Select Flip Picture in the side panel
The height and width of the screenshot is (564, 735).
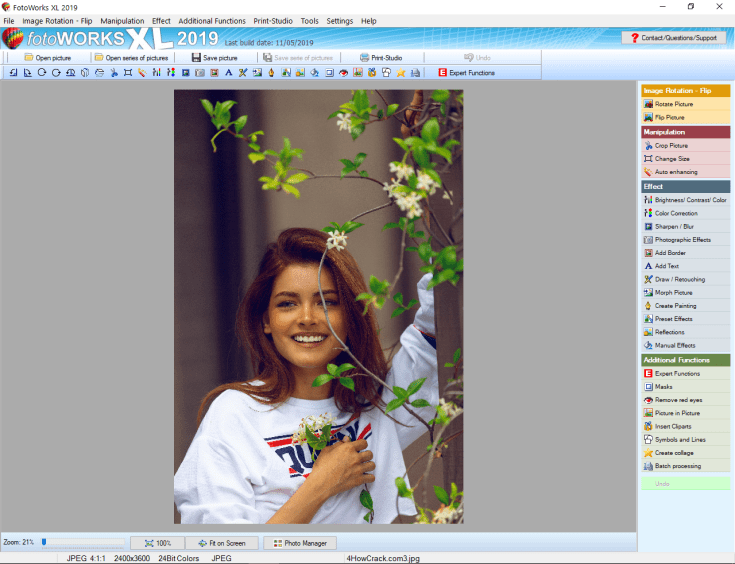point(685,117)
